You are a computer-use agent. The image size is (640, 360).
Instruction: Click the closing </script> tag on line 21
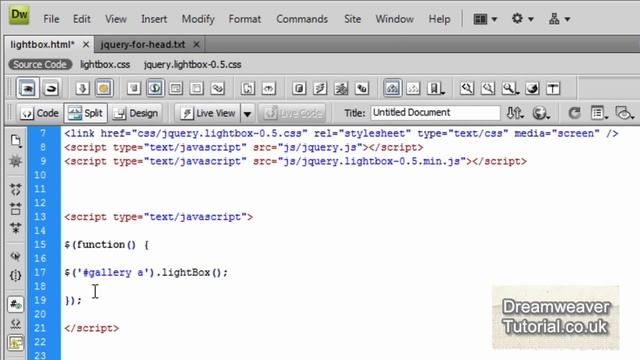[x=91, y=328]
